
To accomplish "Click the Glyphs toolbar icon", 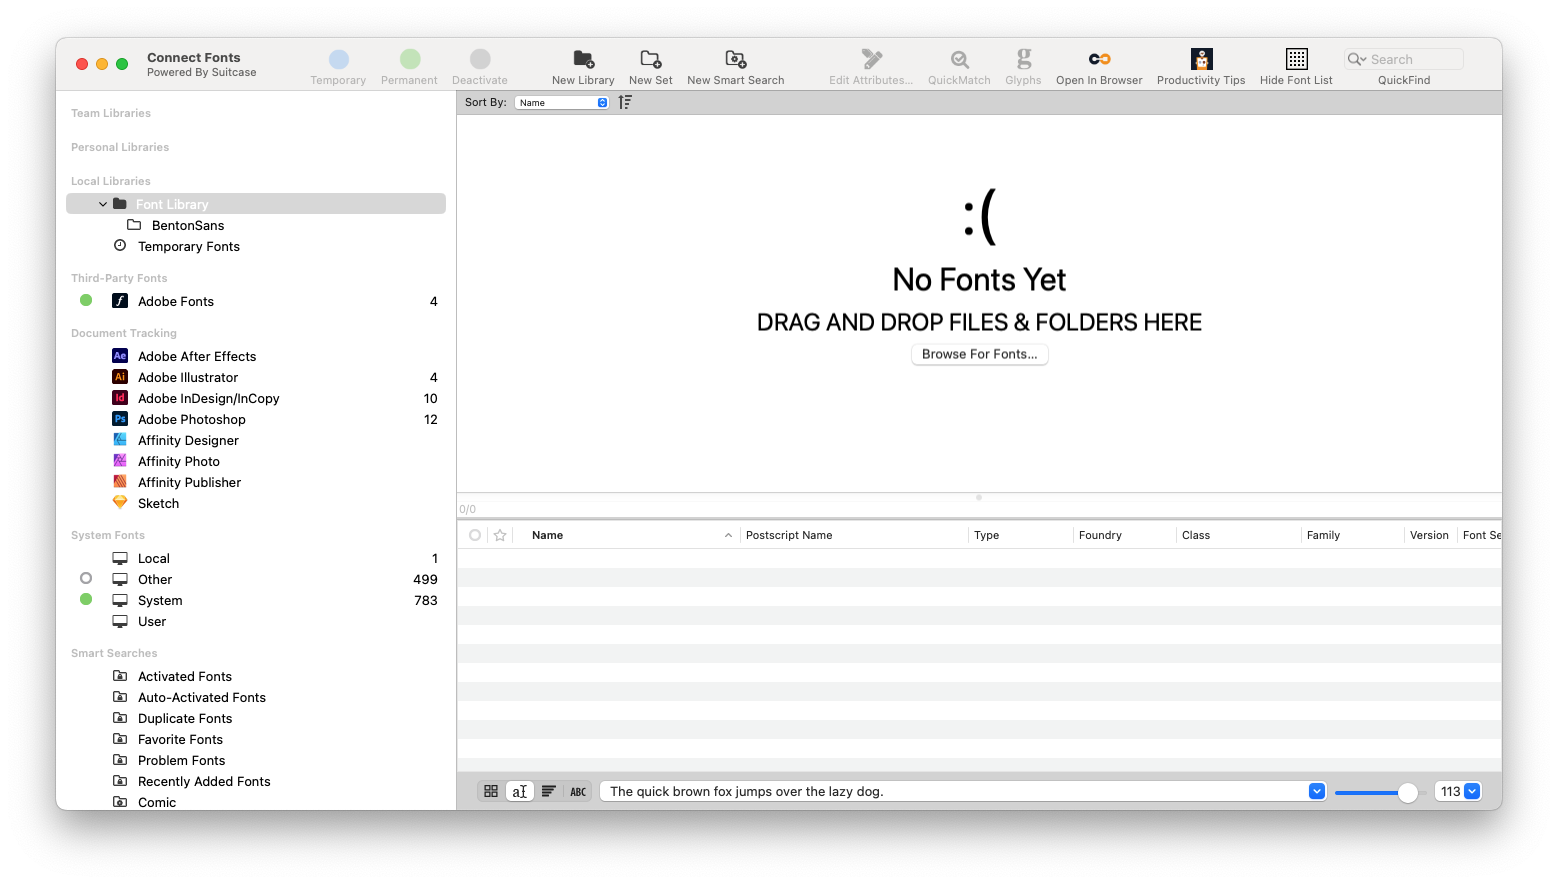I will (1023, 64).
